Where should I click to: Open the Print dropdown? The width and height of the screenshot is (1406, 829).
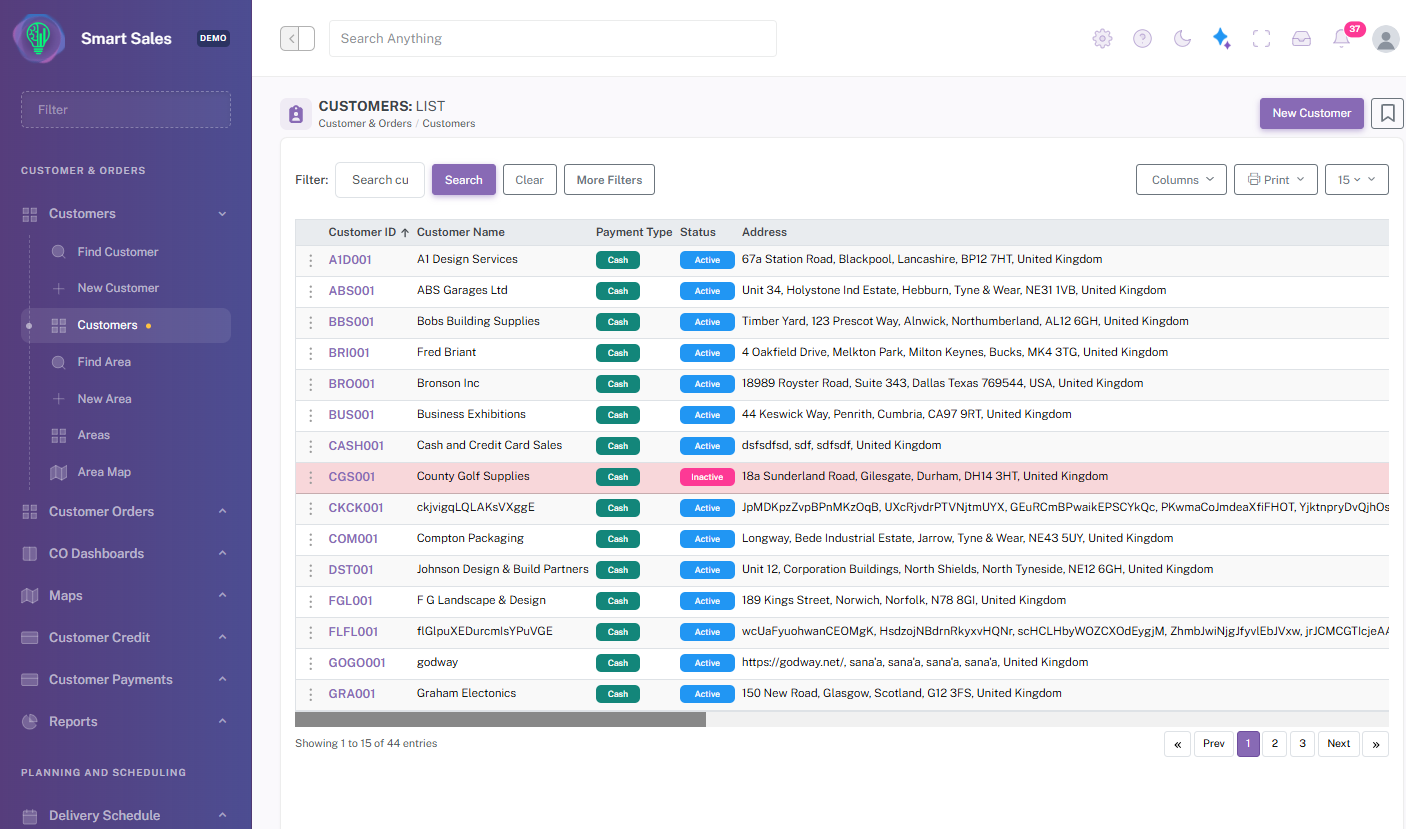coord(1276,180)
